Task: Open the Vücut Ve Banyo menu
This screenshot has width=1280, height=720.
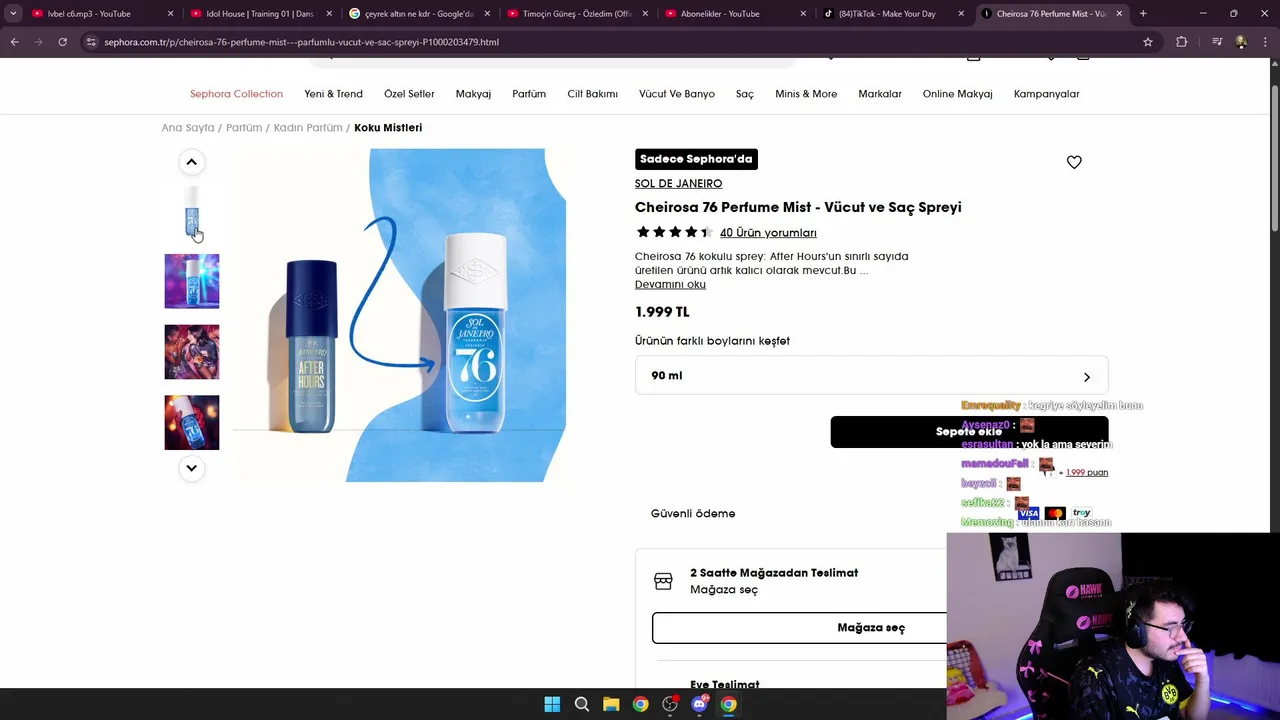Action: 677,94
